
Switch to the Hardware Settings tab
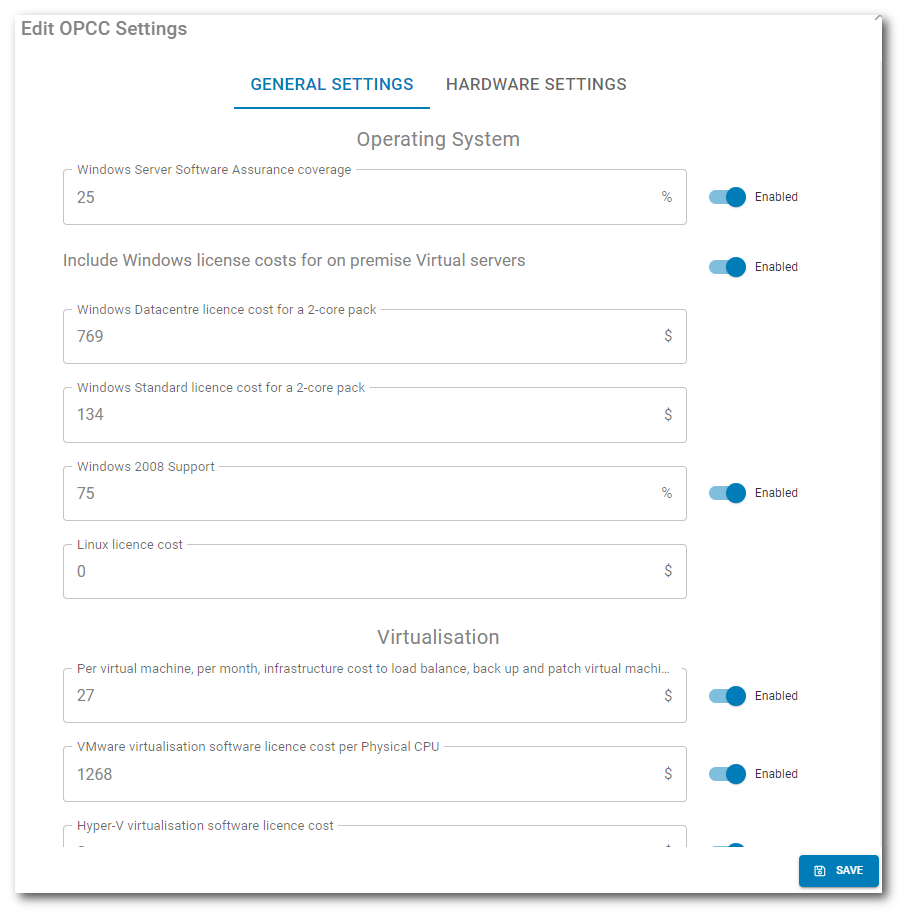(536, 85)
